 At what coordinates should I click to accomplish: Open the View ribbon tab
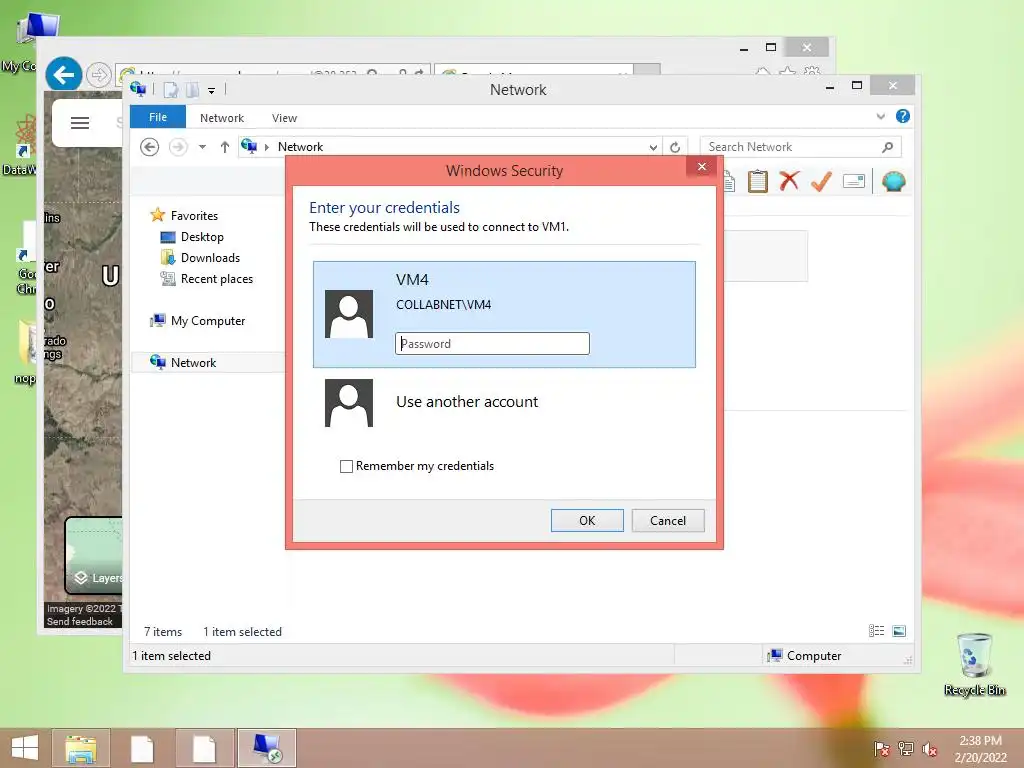[x=284, y=118]
